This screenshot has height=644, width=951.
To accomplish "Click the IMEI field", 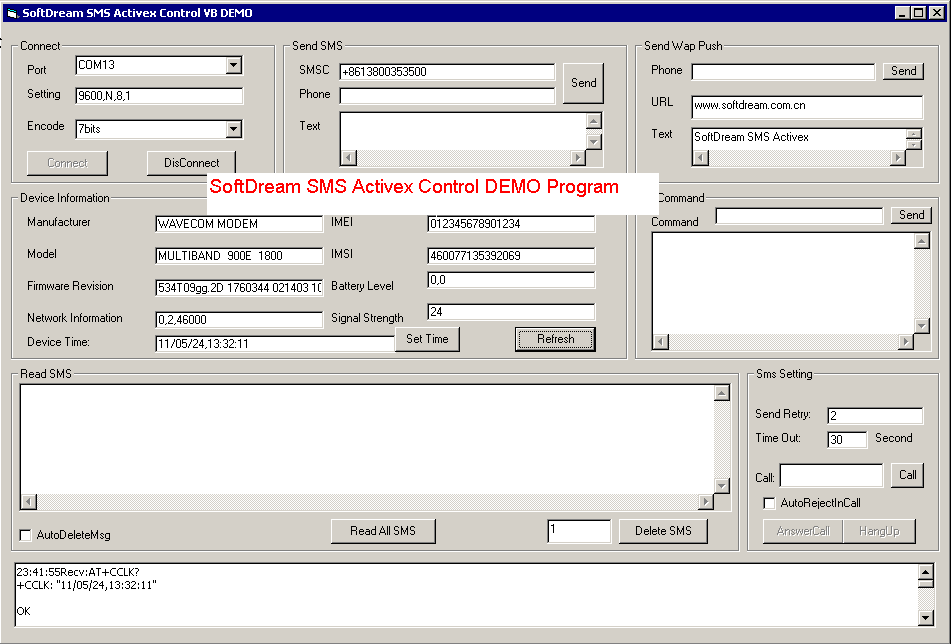I will [511, 224].
